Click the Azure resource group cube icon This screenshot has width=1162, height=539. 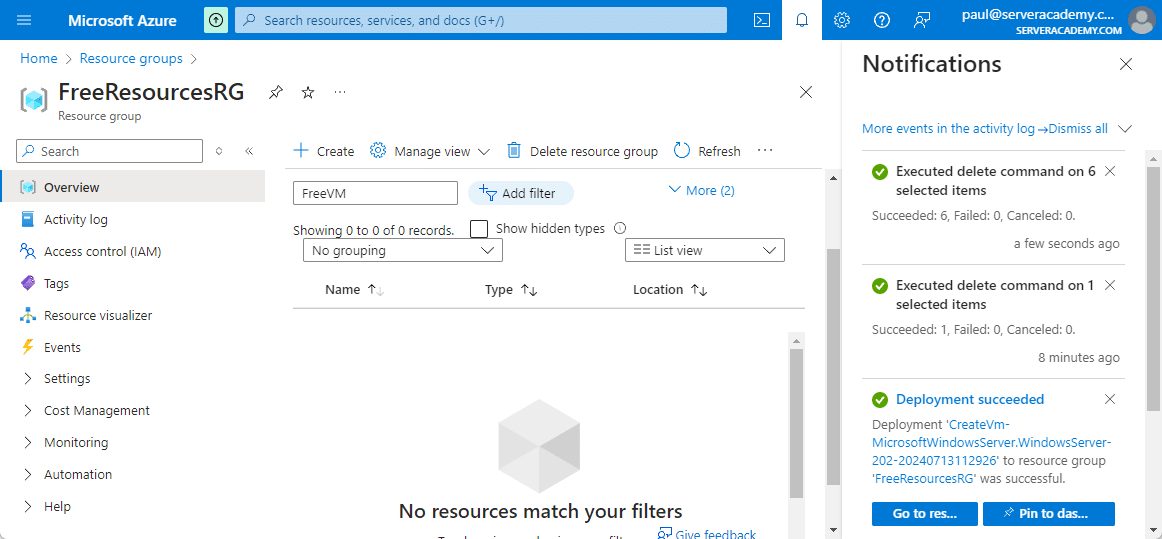[34, 100]
